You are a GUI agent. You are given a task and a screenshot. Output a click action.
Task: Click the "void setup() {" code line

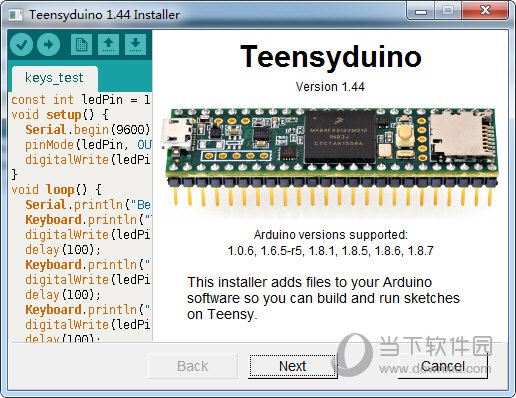point(60,115)
